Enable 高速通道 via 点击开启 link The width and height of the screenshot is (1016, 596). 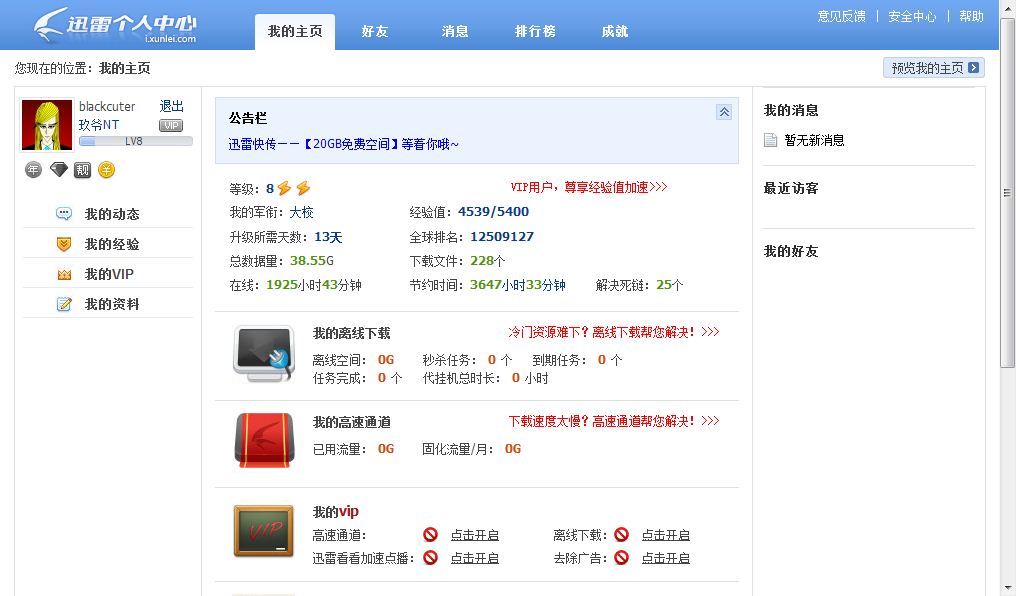pyautogui.click(x=475, y=535)
